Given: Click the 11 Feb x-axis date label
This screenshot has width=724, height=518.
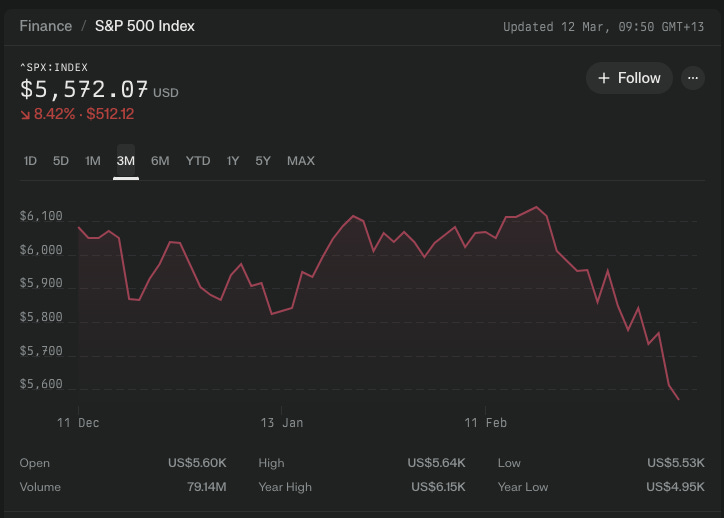Looking at the screenshot, I should pos(485,423).
